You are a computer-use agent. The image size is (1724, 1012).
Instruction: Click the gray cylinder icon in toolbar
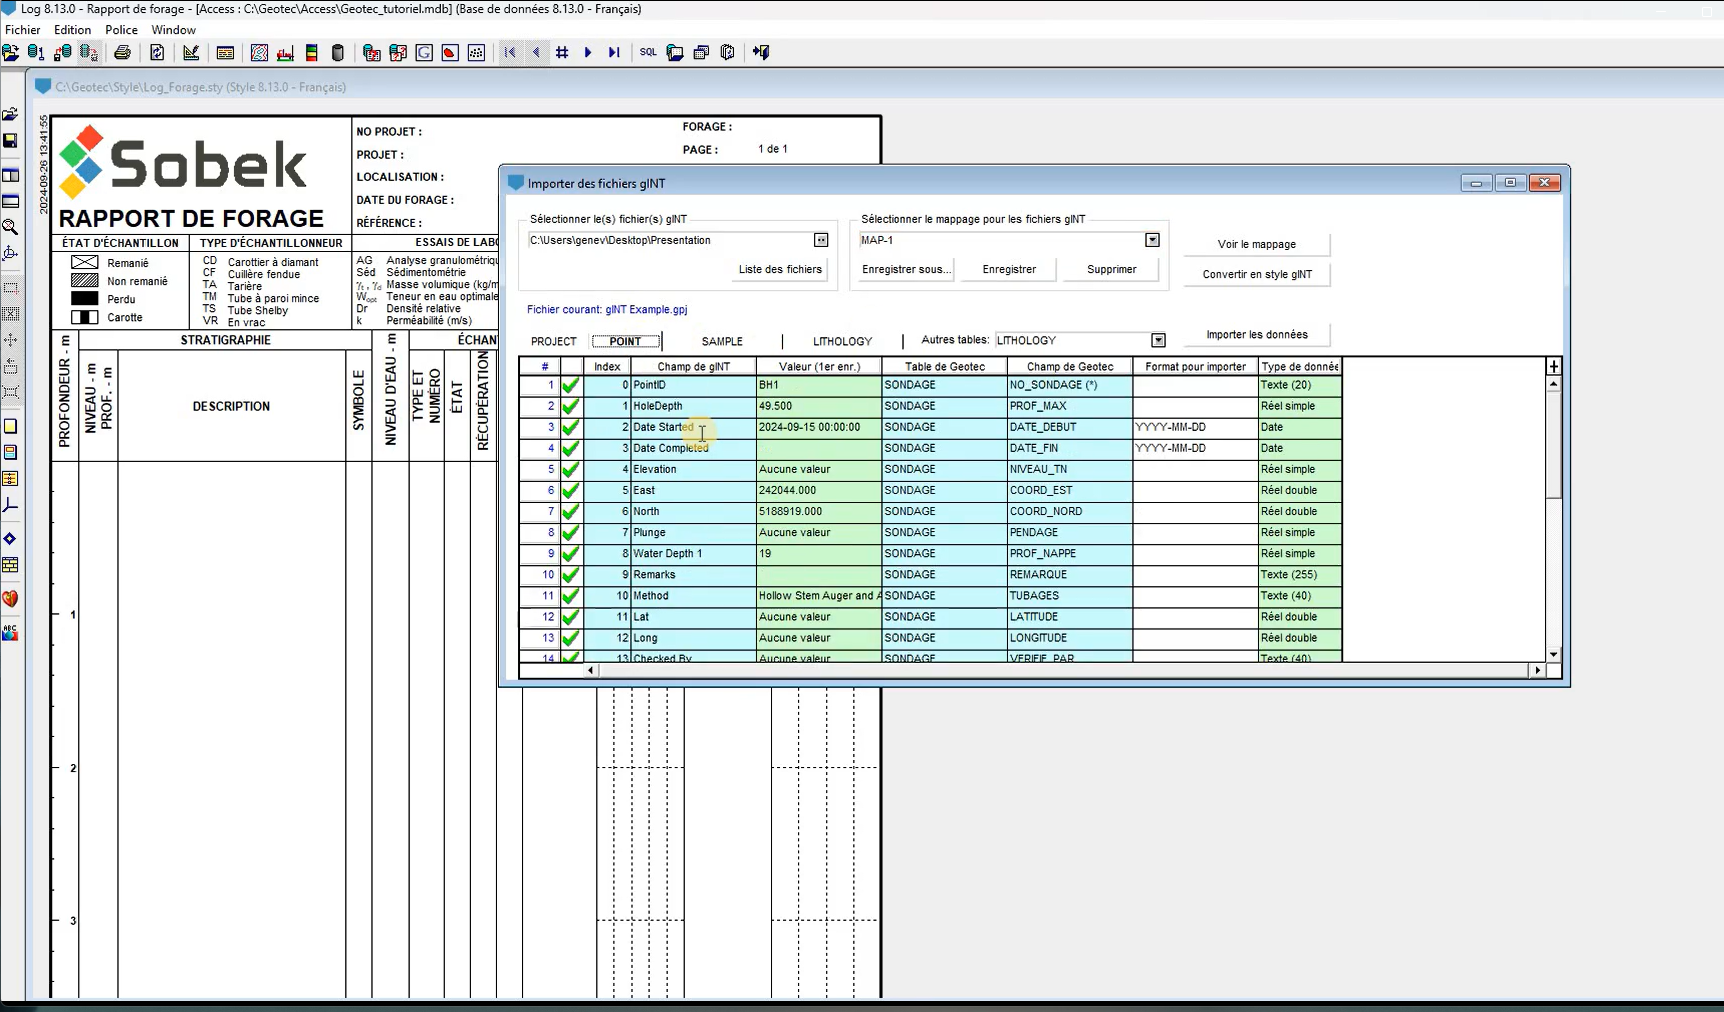click(x=338, y=53)
